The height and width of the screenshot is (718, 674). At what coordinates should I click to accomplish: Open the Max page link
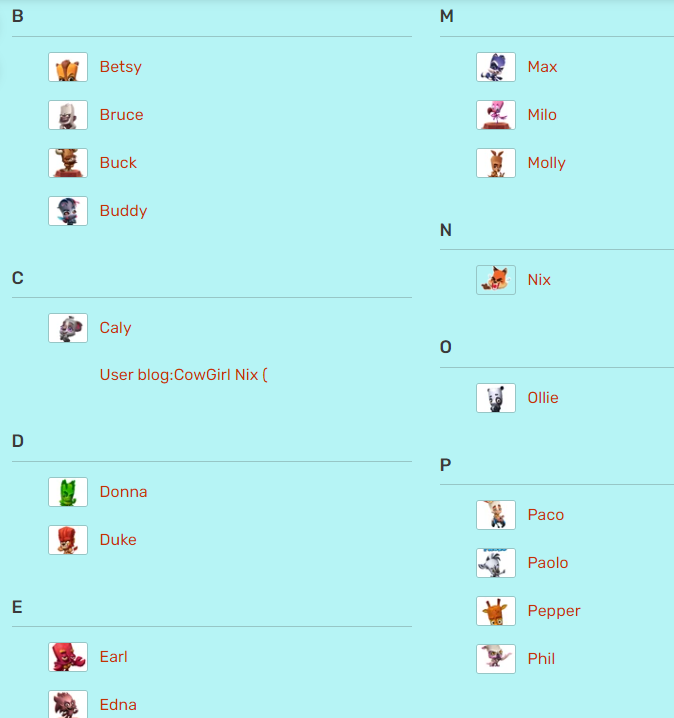542,67
